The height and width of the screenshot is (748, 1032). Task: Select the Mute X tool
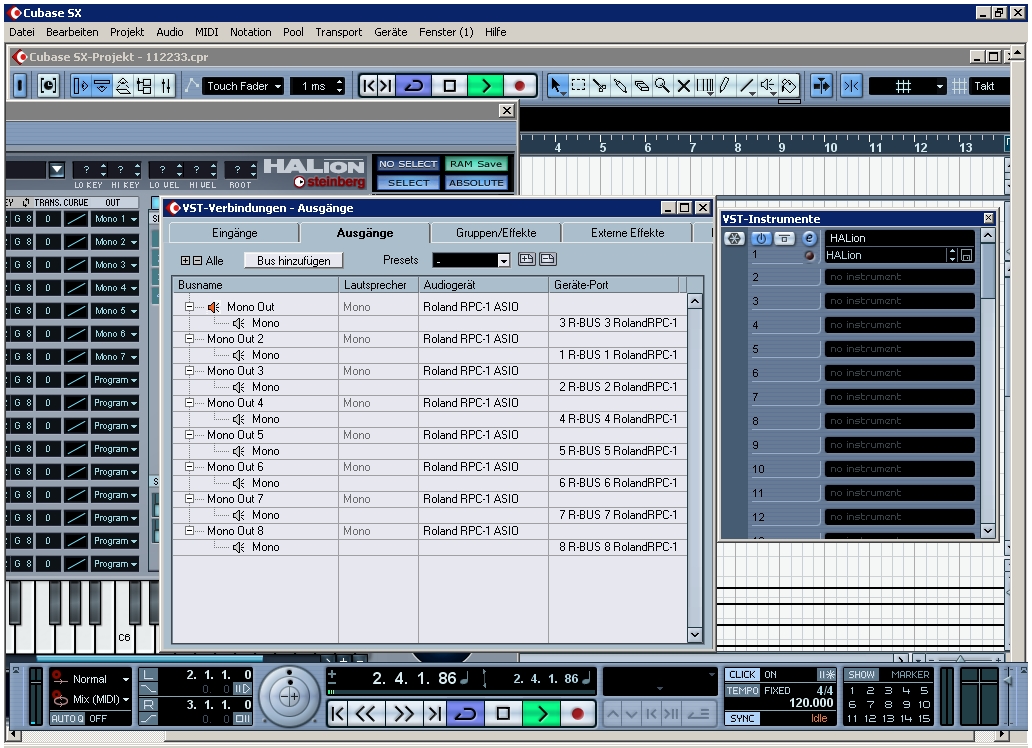tap(684, 86)
